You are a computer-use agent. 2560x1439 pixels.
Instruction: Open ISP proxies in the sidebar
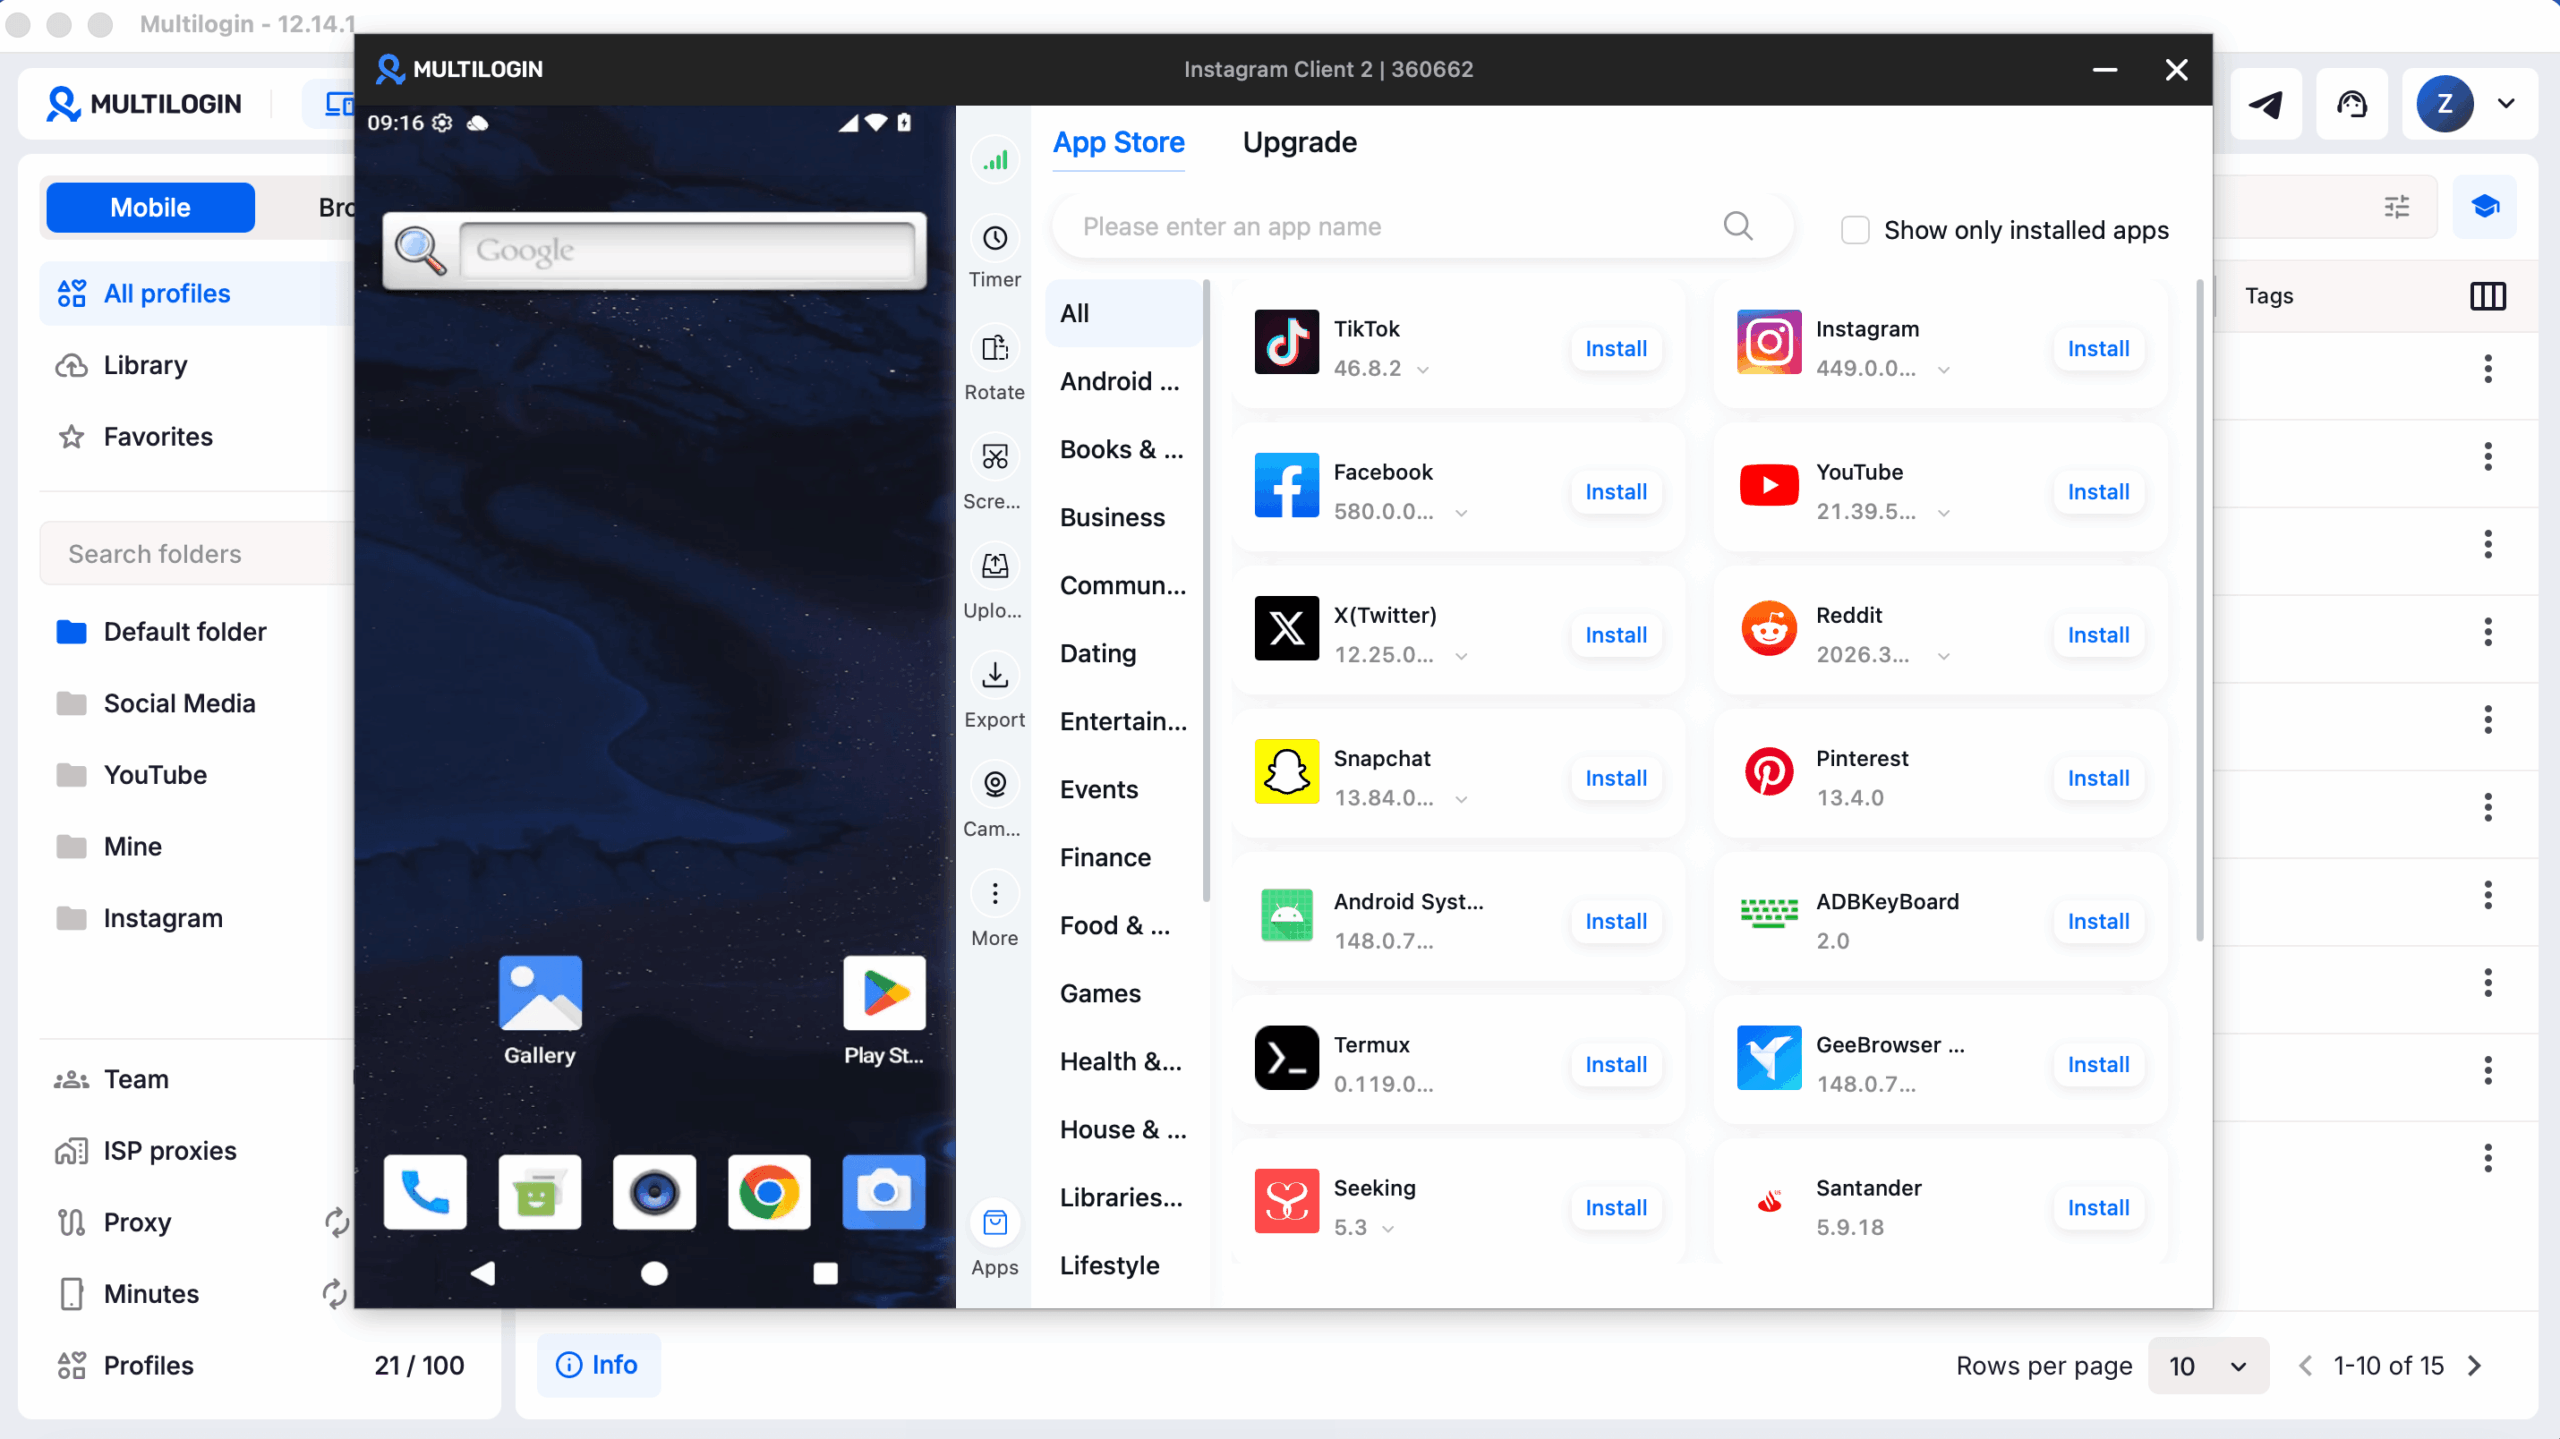170,1151
